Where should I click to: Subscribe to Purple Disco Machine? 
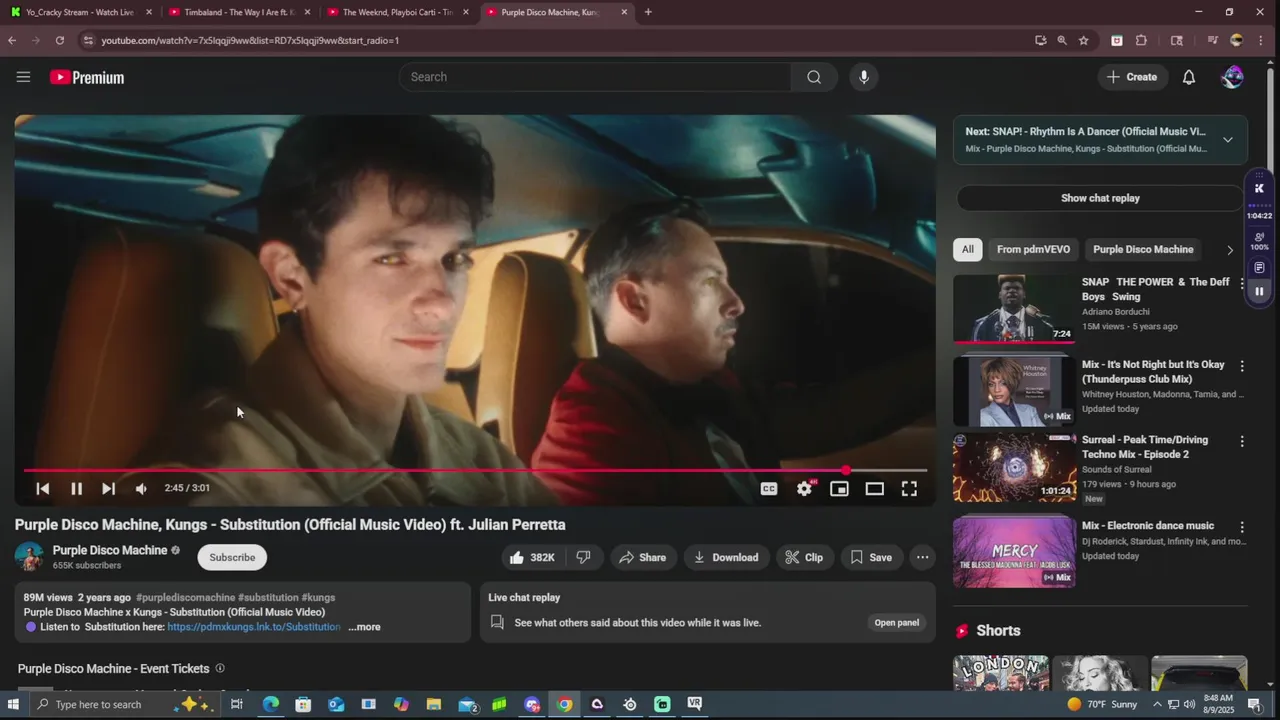point(232,557)
